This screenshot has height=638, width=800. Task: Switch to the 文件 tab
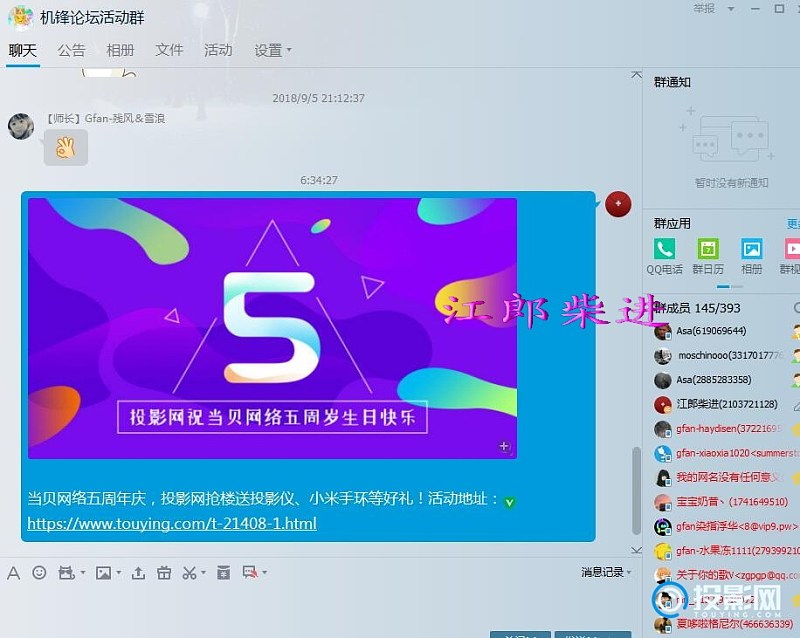point(169,50)
